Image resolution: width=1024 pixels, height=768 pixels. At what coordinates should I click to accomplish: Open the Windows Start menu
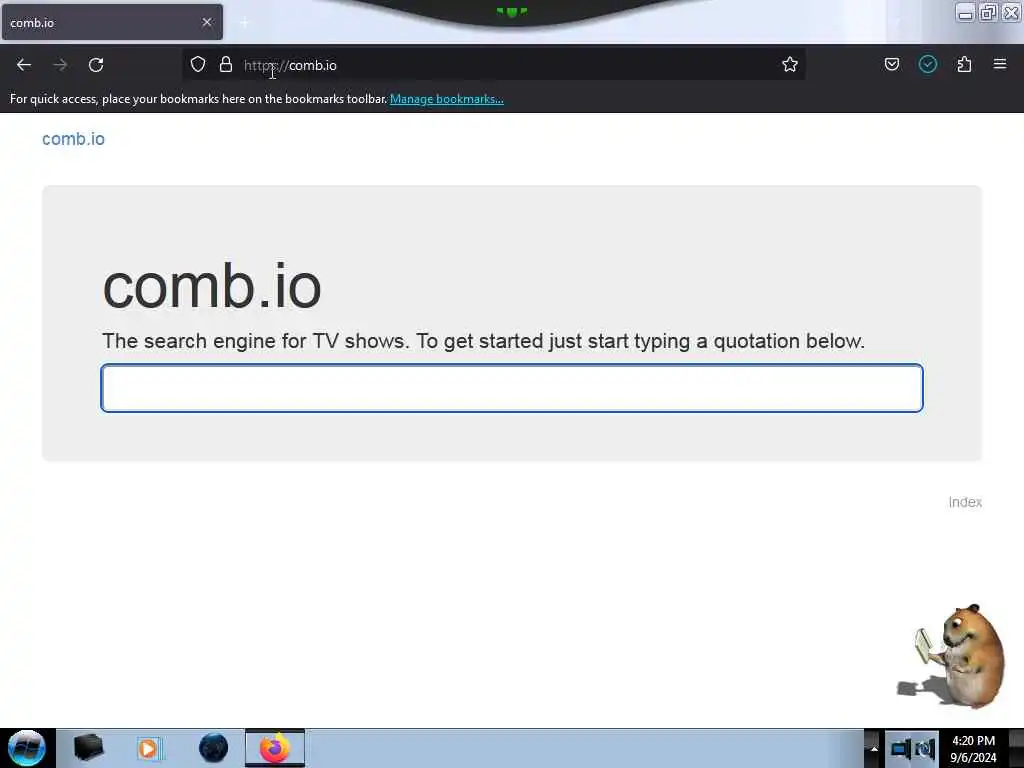coord(27,748)
